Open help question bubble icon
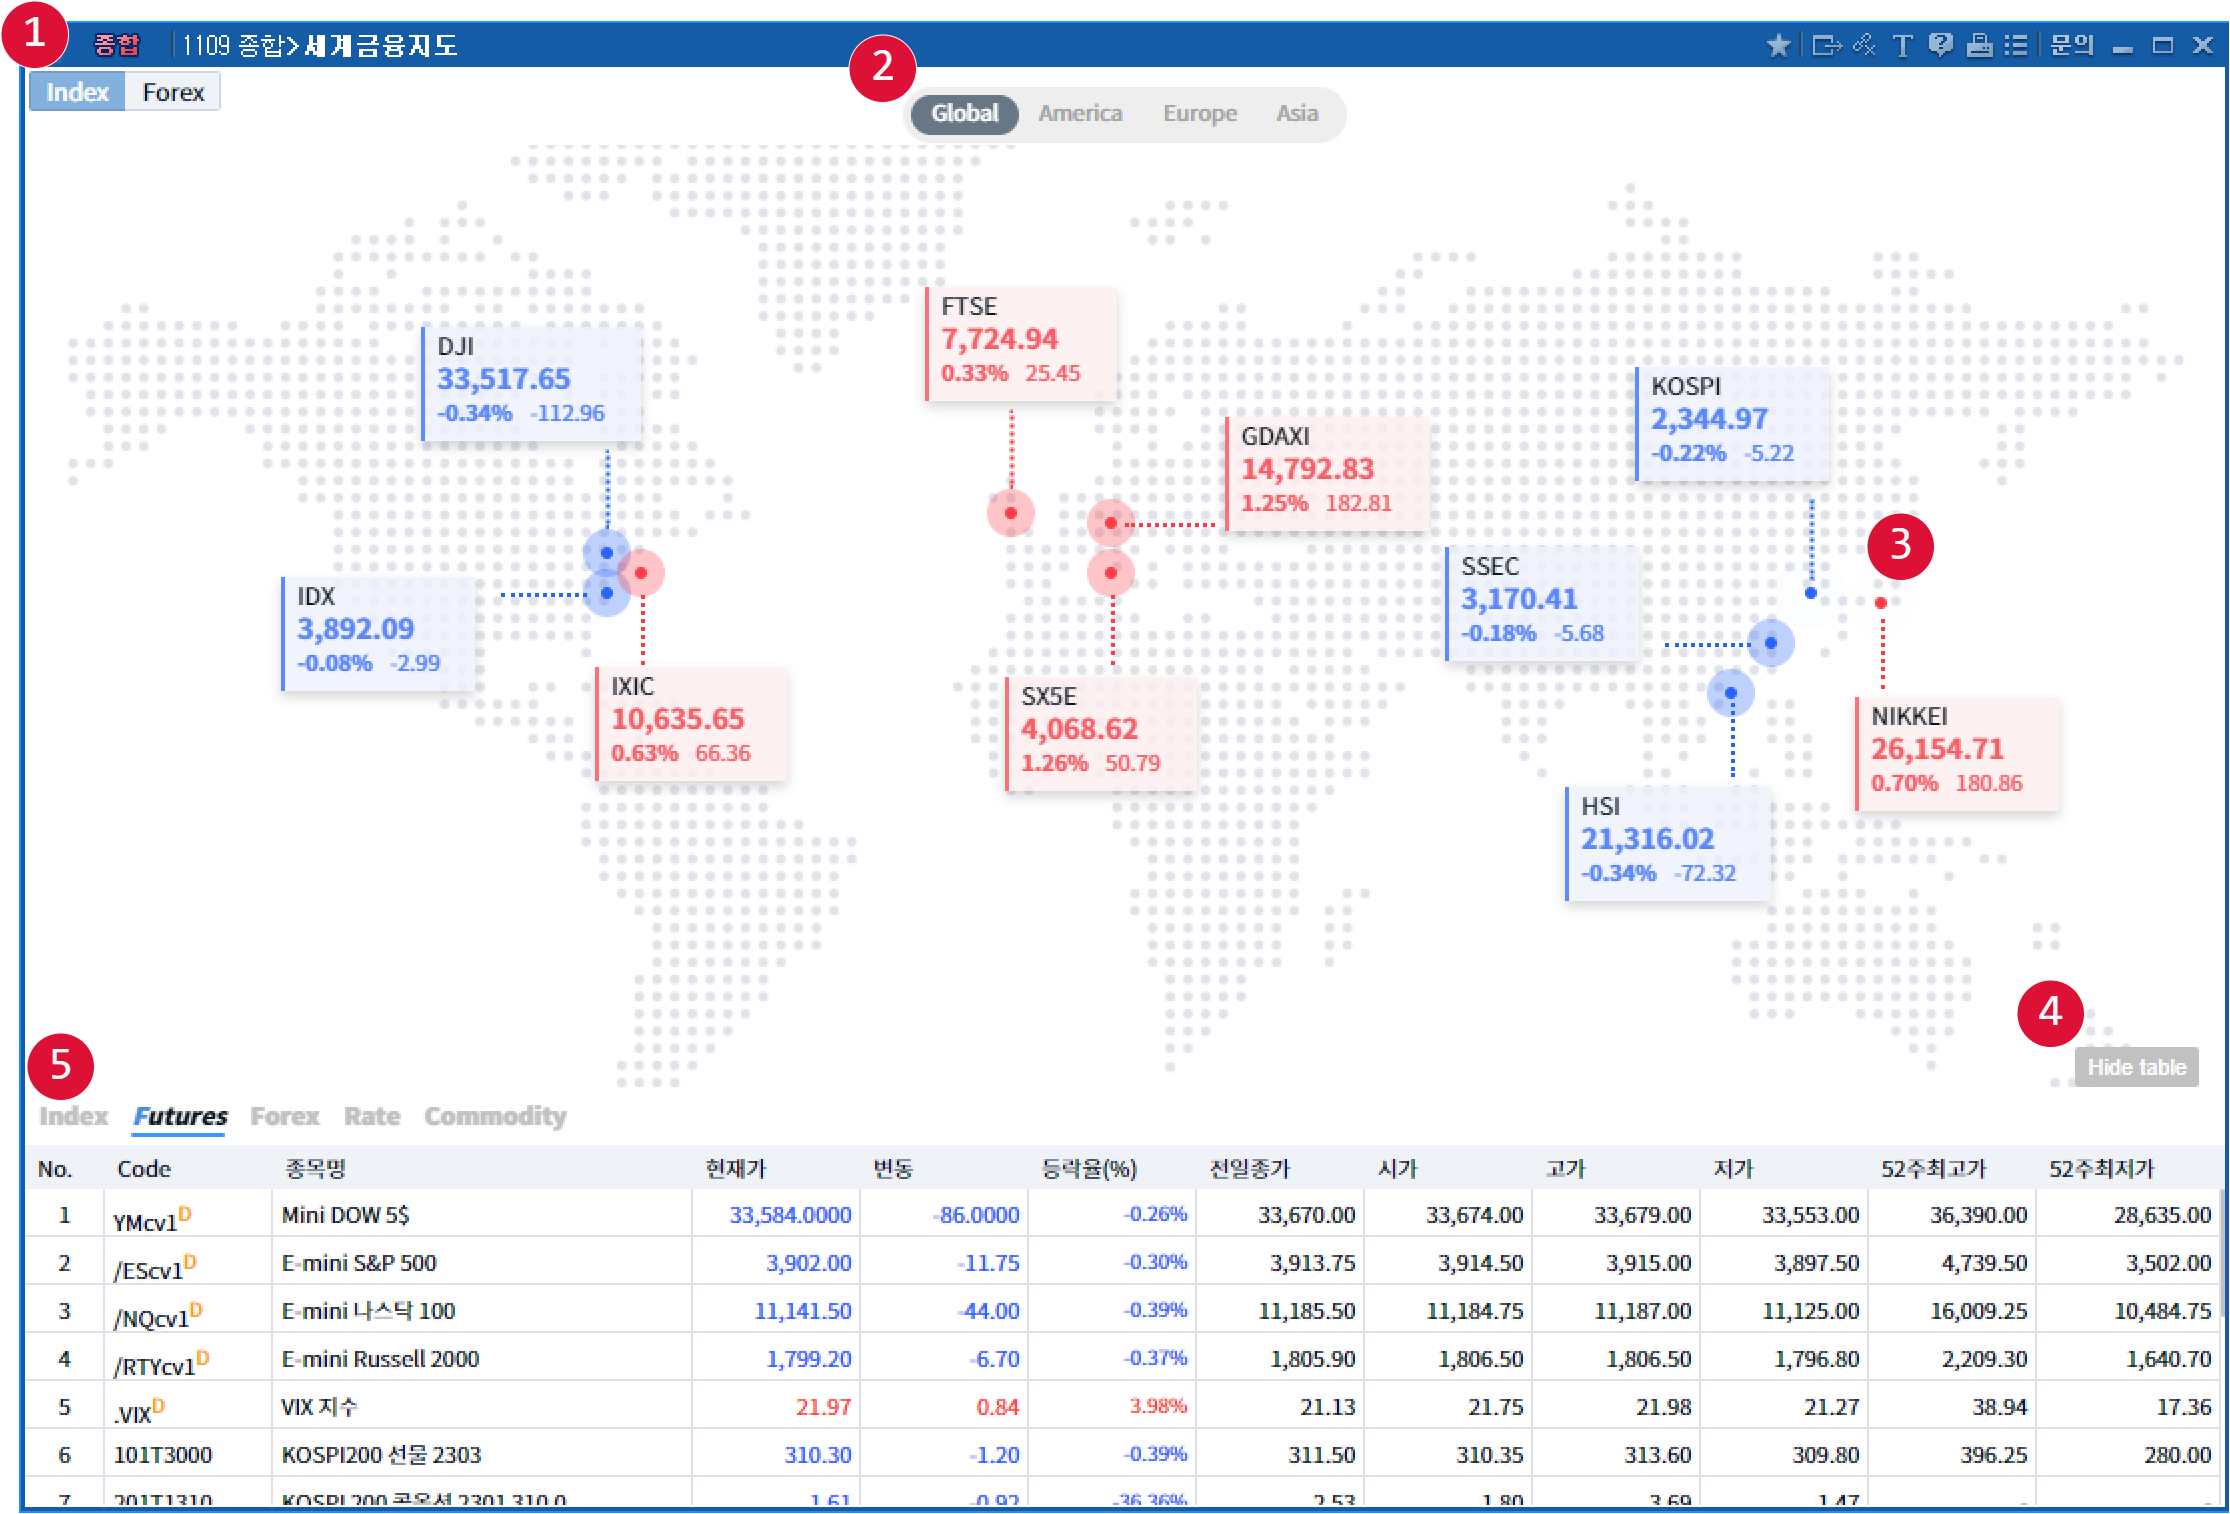This screenshot has height=1514, width=2230. click(x=1941, y=46)
